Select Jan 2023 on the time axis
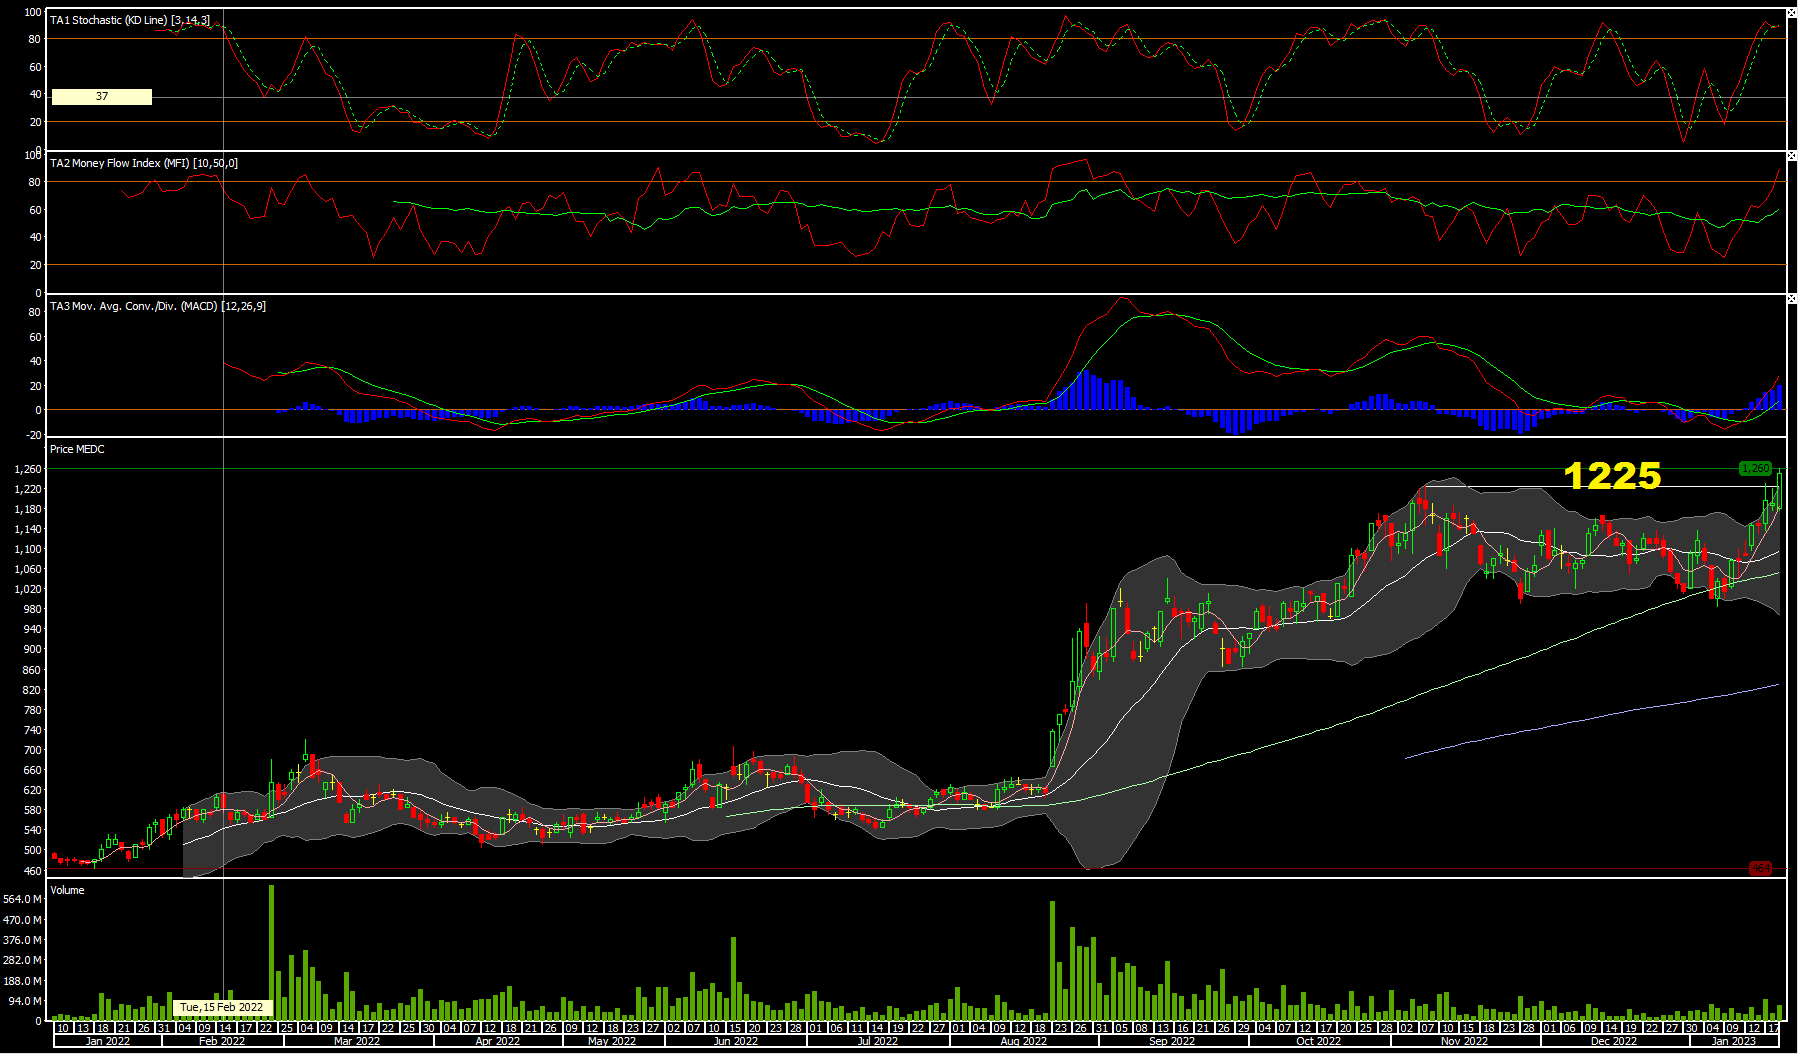Screen dimensions: 1798x1054 coord(1734,1041)
